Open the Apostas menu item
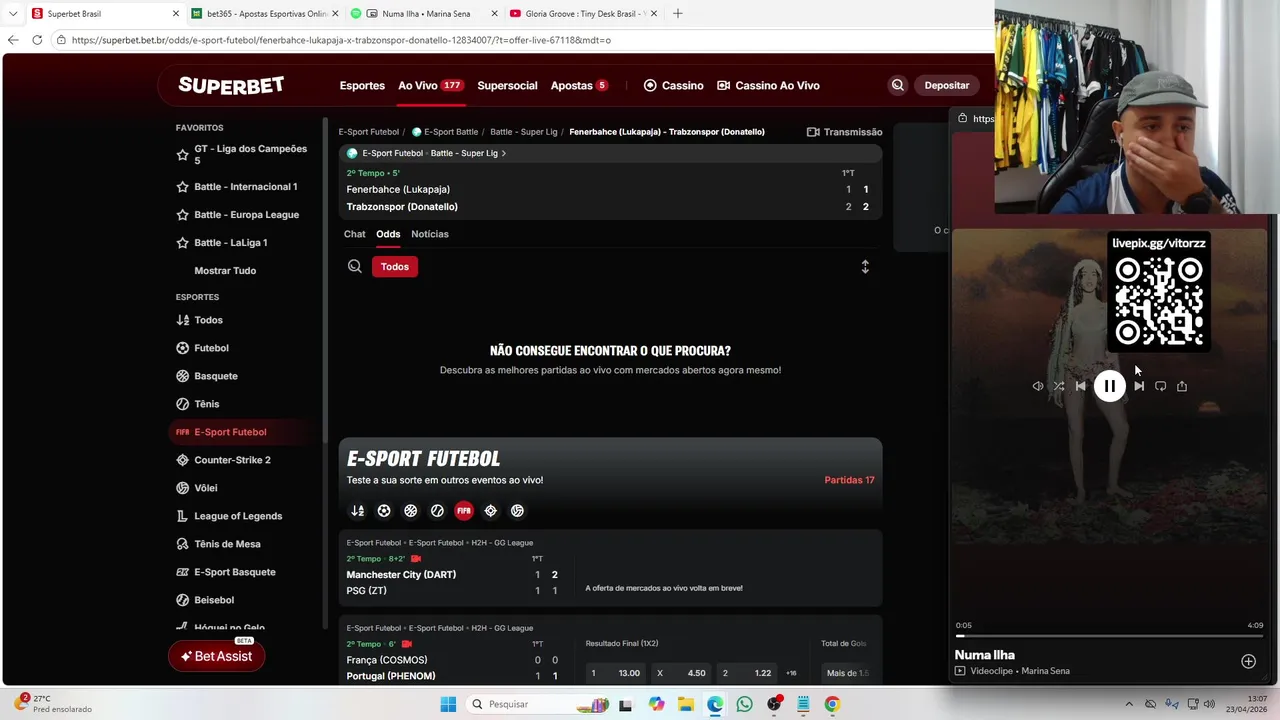Image resolution: width=1280 pixels, height=720 pixels. 579,85
